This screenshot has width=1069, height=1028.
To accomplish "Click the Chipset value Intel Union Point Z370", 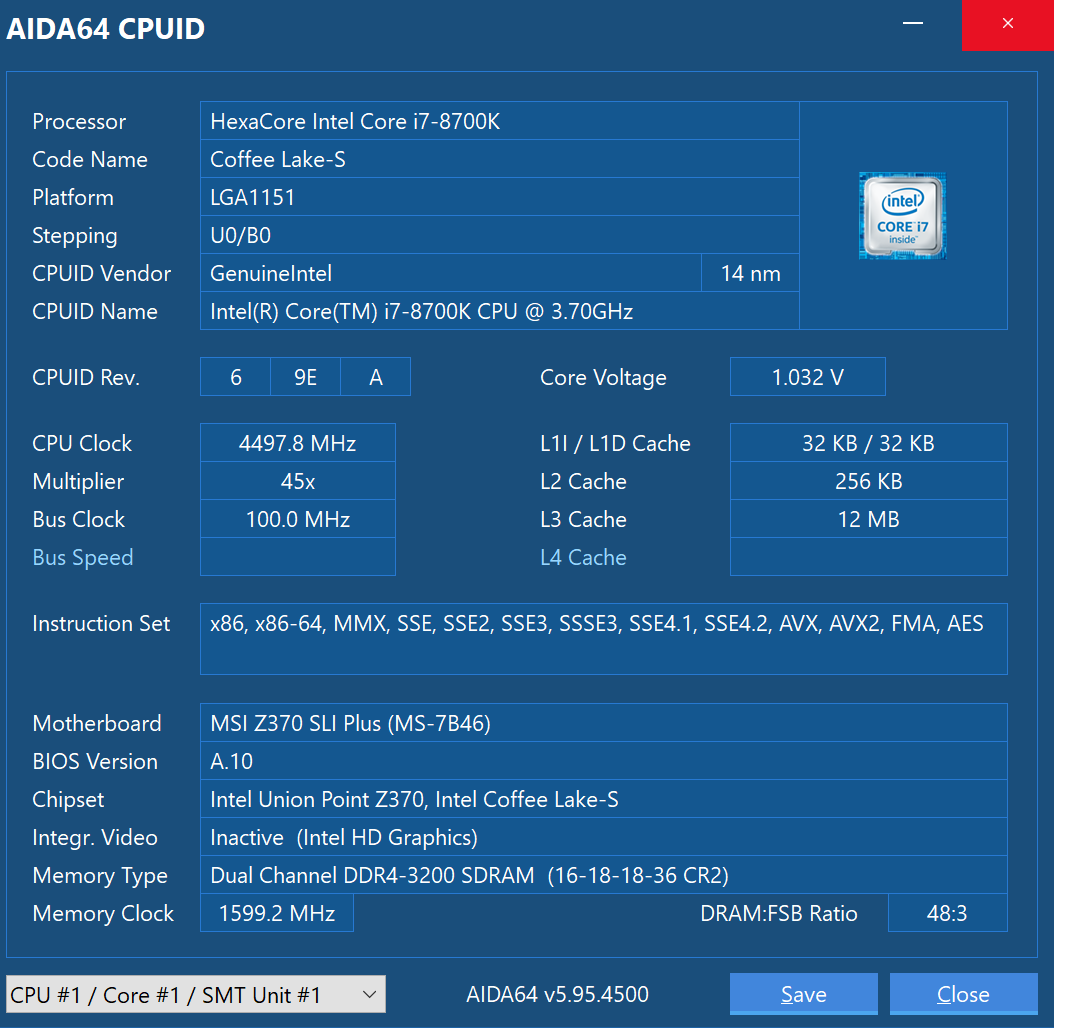I will coord(604,799).
